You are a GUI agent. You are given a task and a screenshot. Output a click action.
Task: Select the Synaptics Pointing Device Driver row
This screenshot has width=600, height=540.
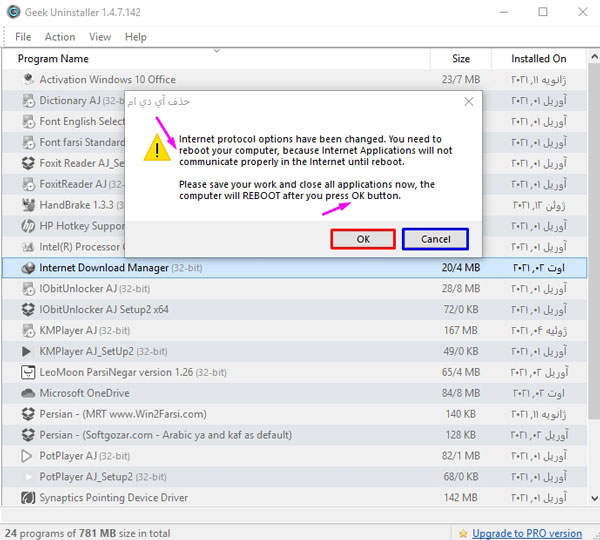(295, 498)
